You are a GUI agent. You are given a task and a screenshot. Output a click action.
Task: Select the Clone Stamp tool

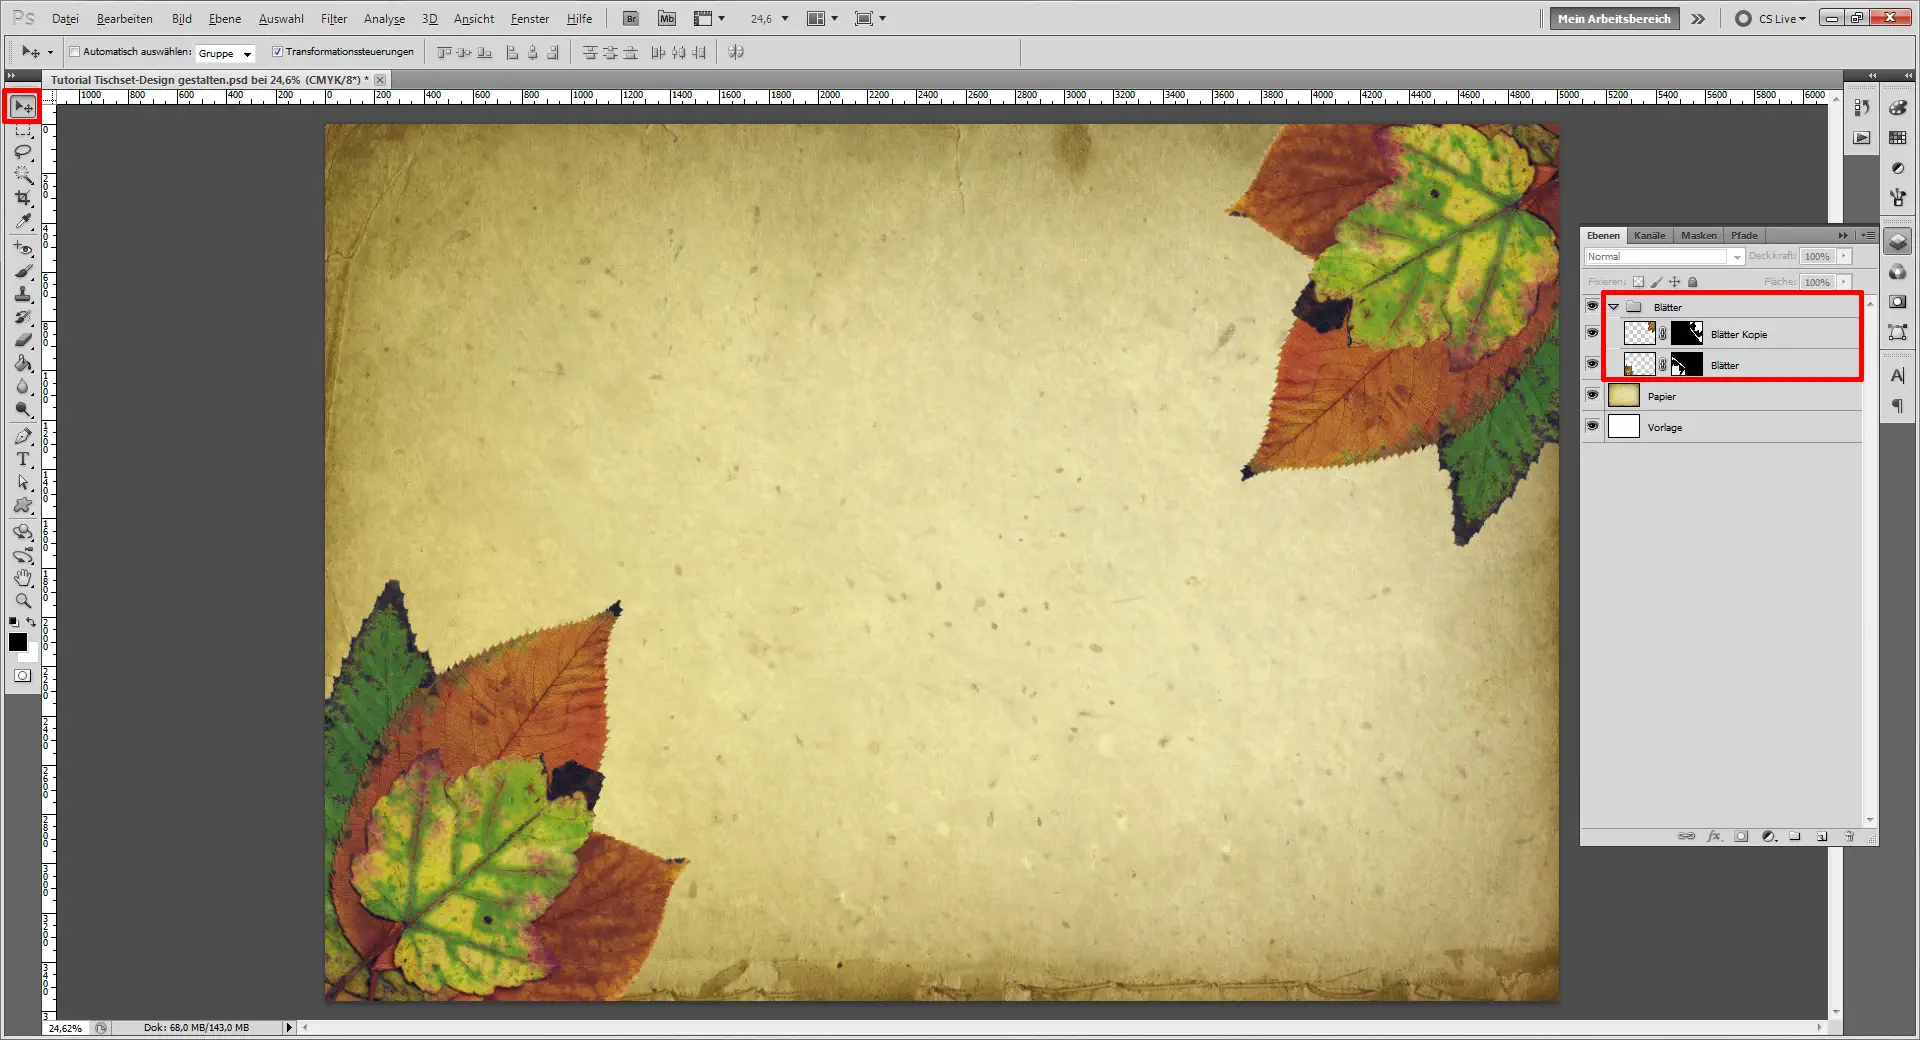point(22,294)
